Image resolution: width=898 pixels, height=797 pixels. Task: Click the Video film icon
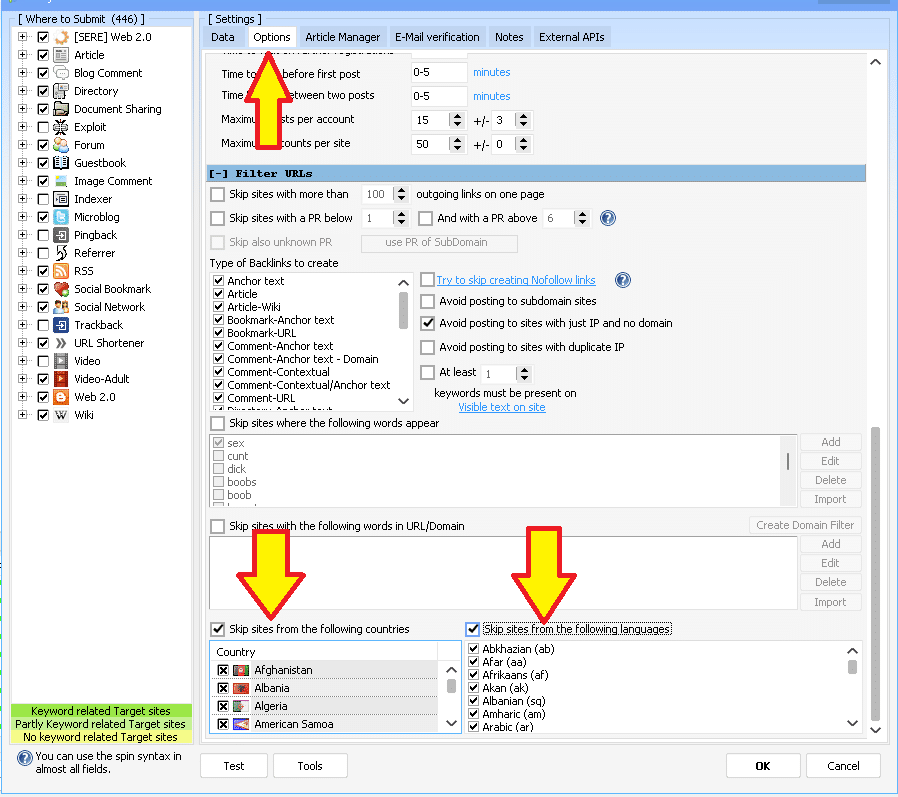click(61, 361)
